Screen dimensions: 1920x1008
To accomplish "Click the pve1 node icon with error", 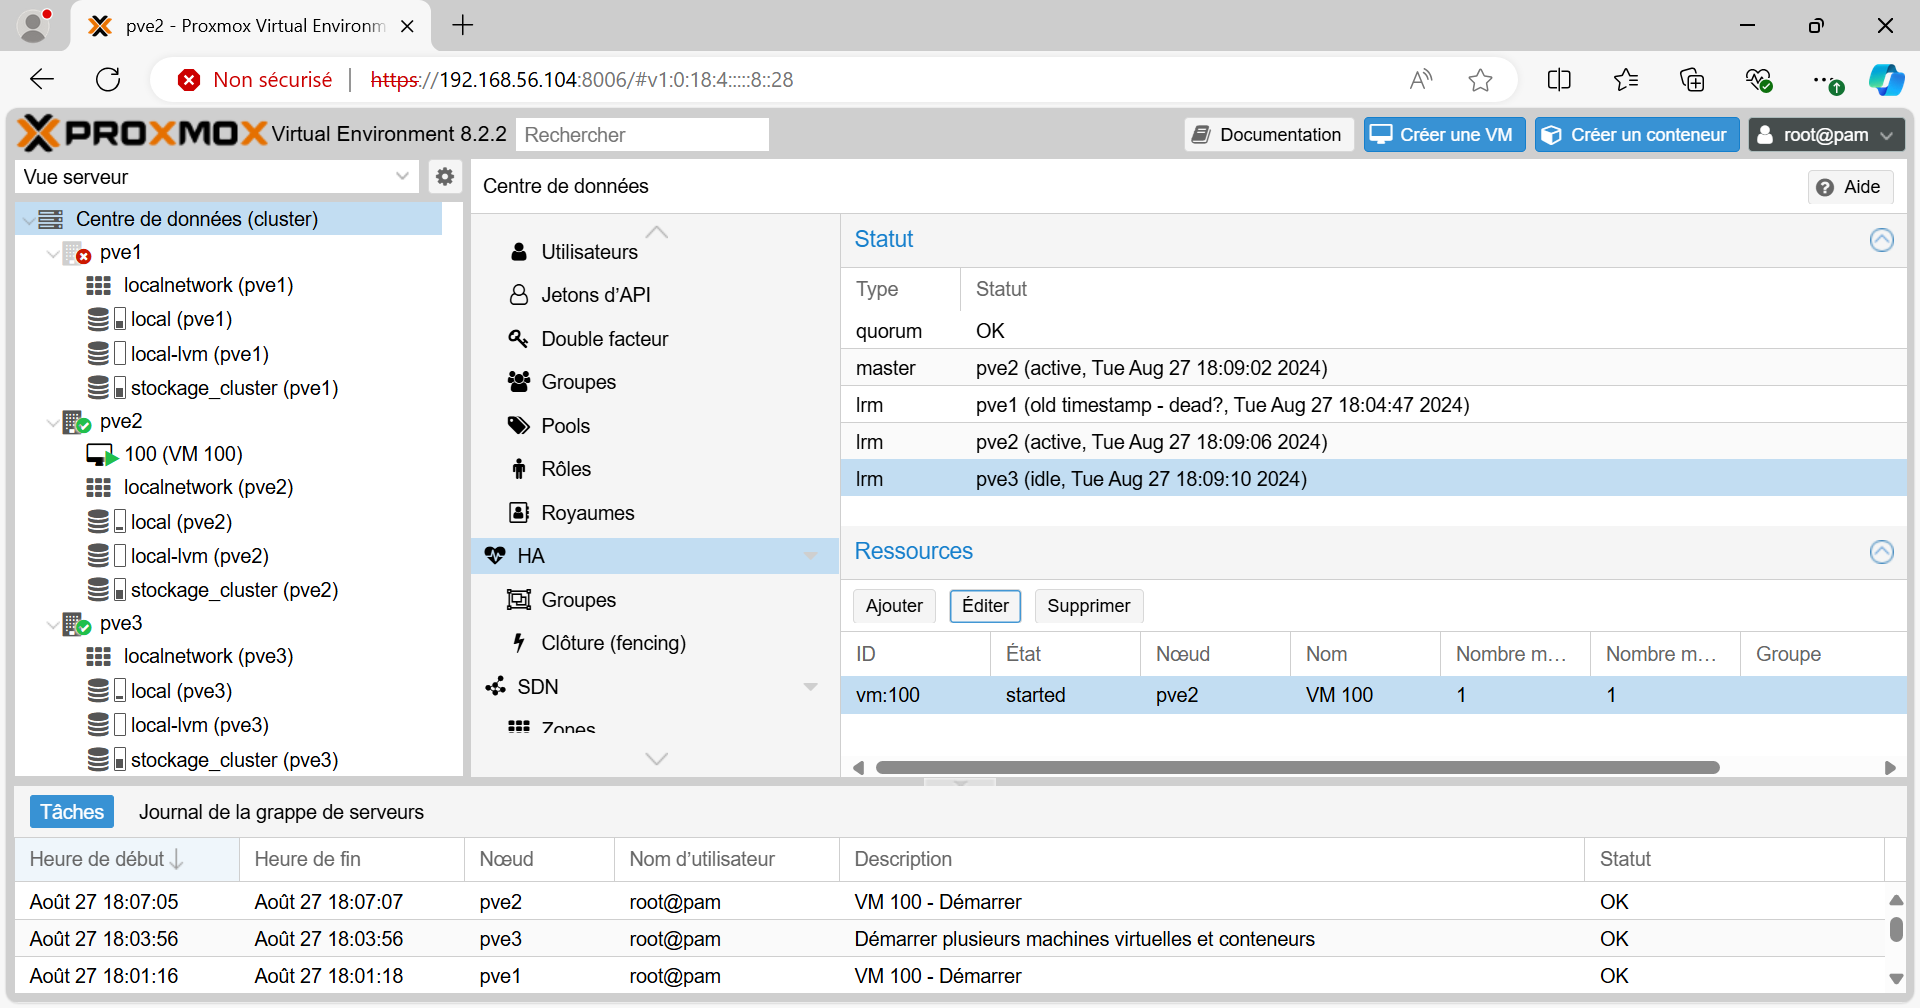I will click(77, 253).
